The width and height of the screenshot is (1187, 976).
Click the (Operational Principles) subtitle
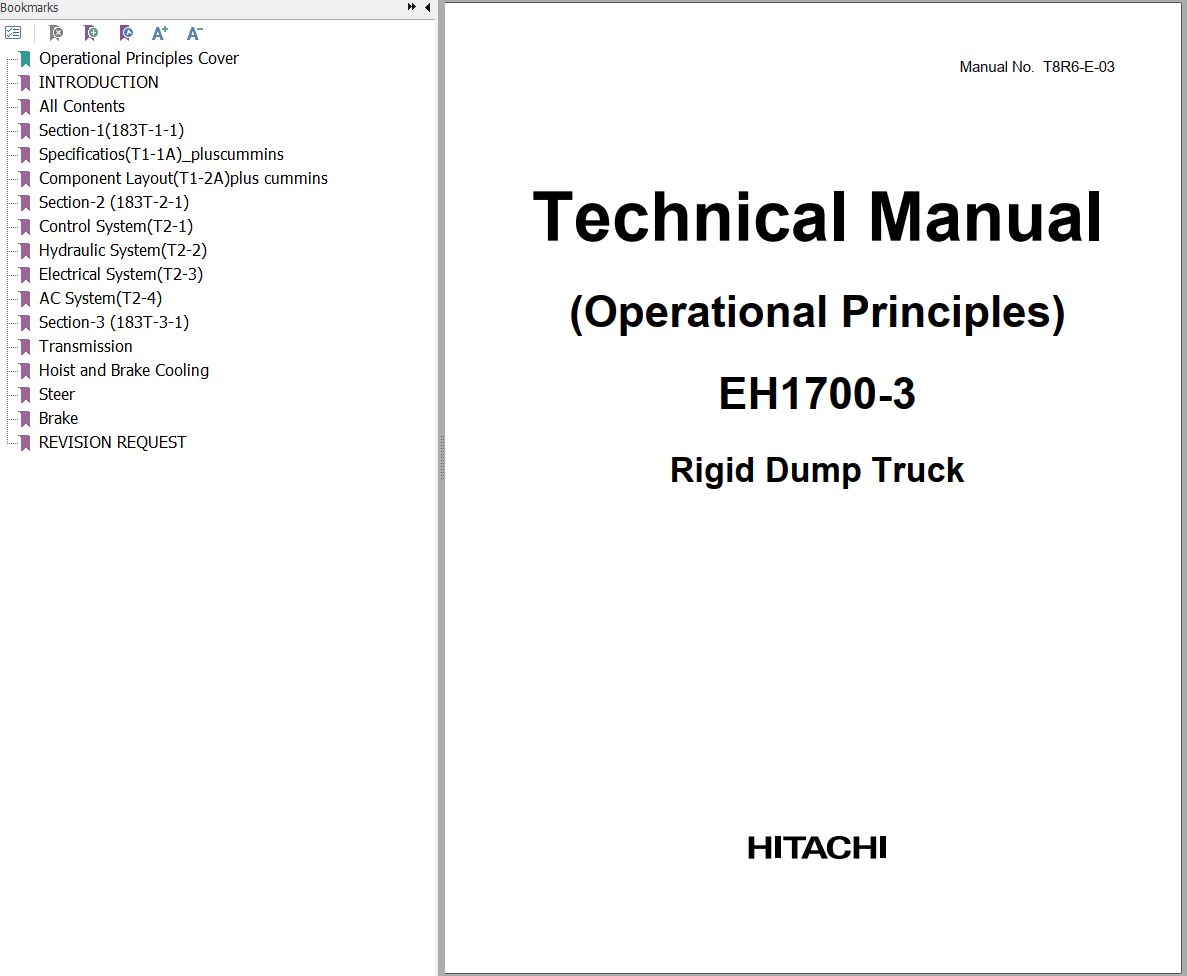[817, 312]
